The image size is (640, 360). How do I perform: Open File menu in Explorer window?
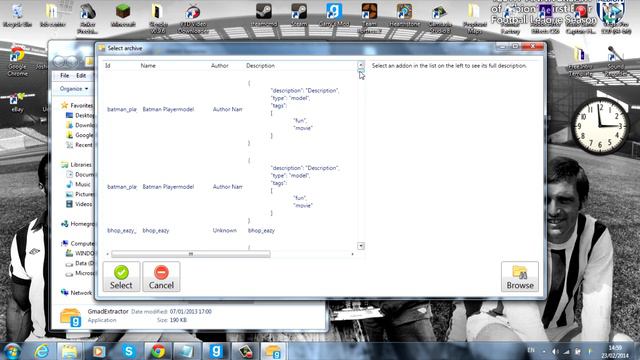pyautogui.click(x=64, y=76)
